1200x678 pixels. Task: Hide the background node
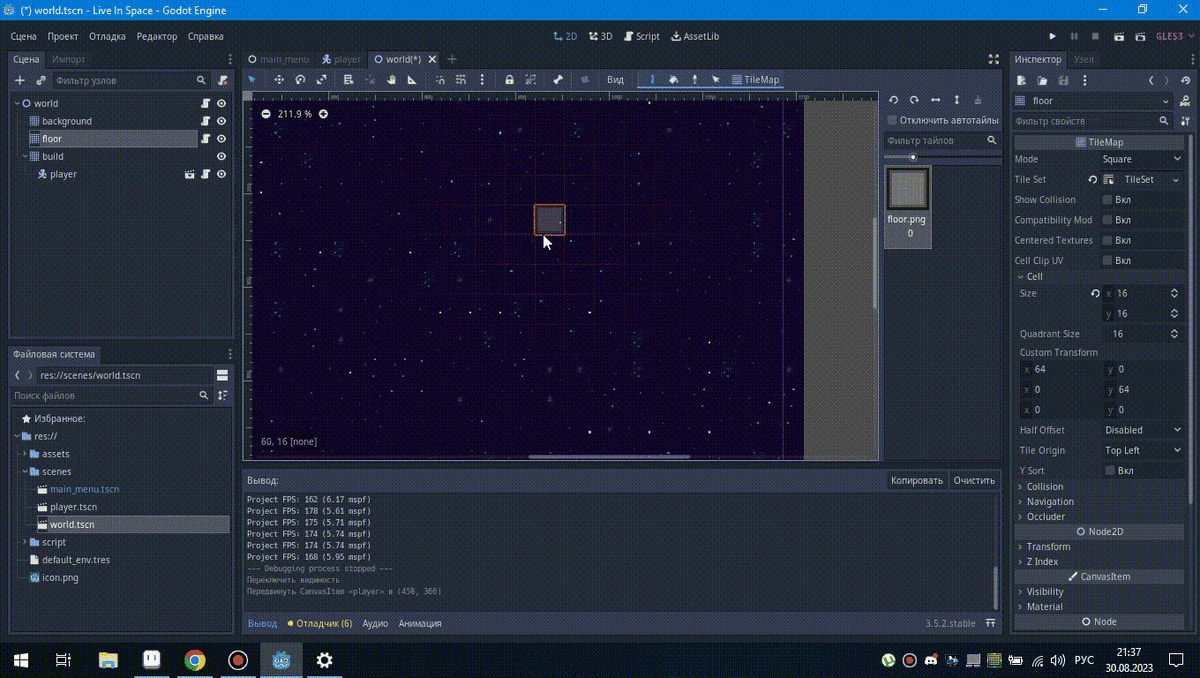[221, 121]
